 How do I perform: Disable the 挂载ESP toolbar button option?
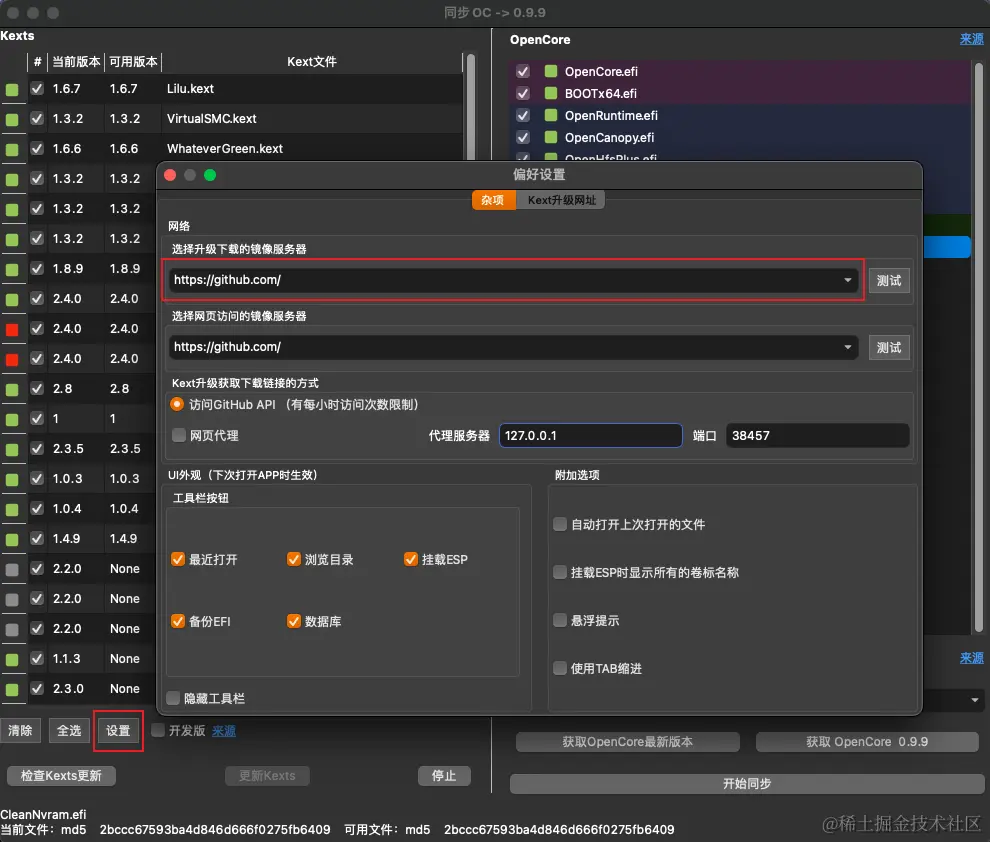pyautogui.click(x=410, y=559)
